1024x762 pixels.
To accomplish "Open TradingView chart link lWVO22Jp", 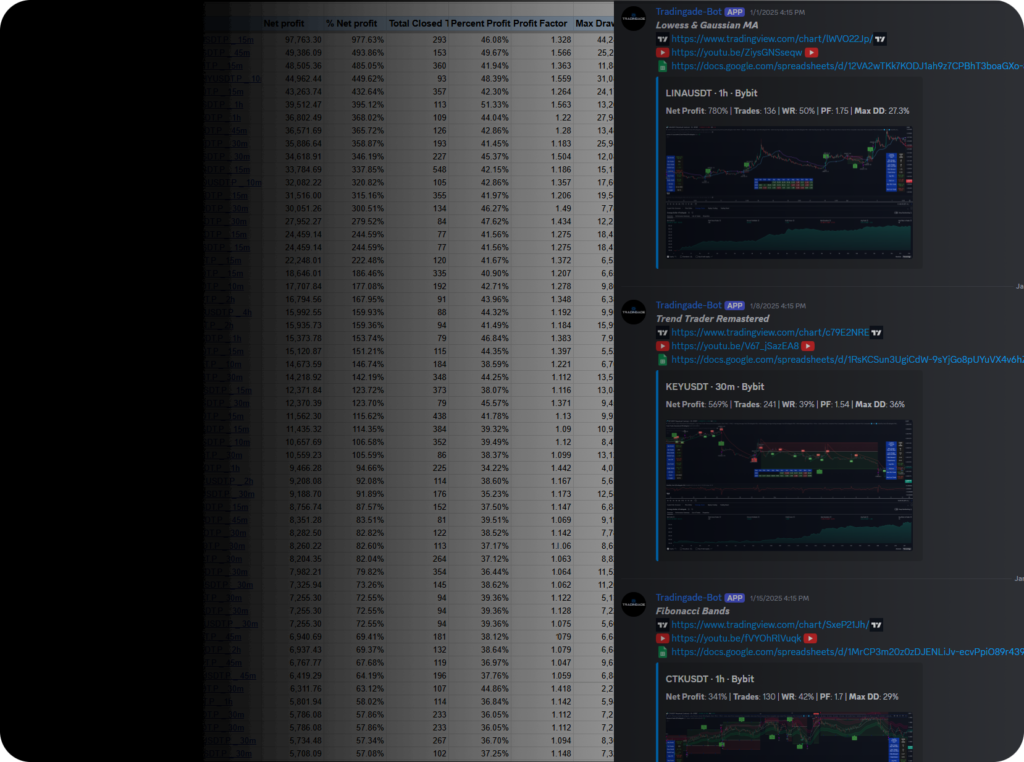I will 772,39.
